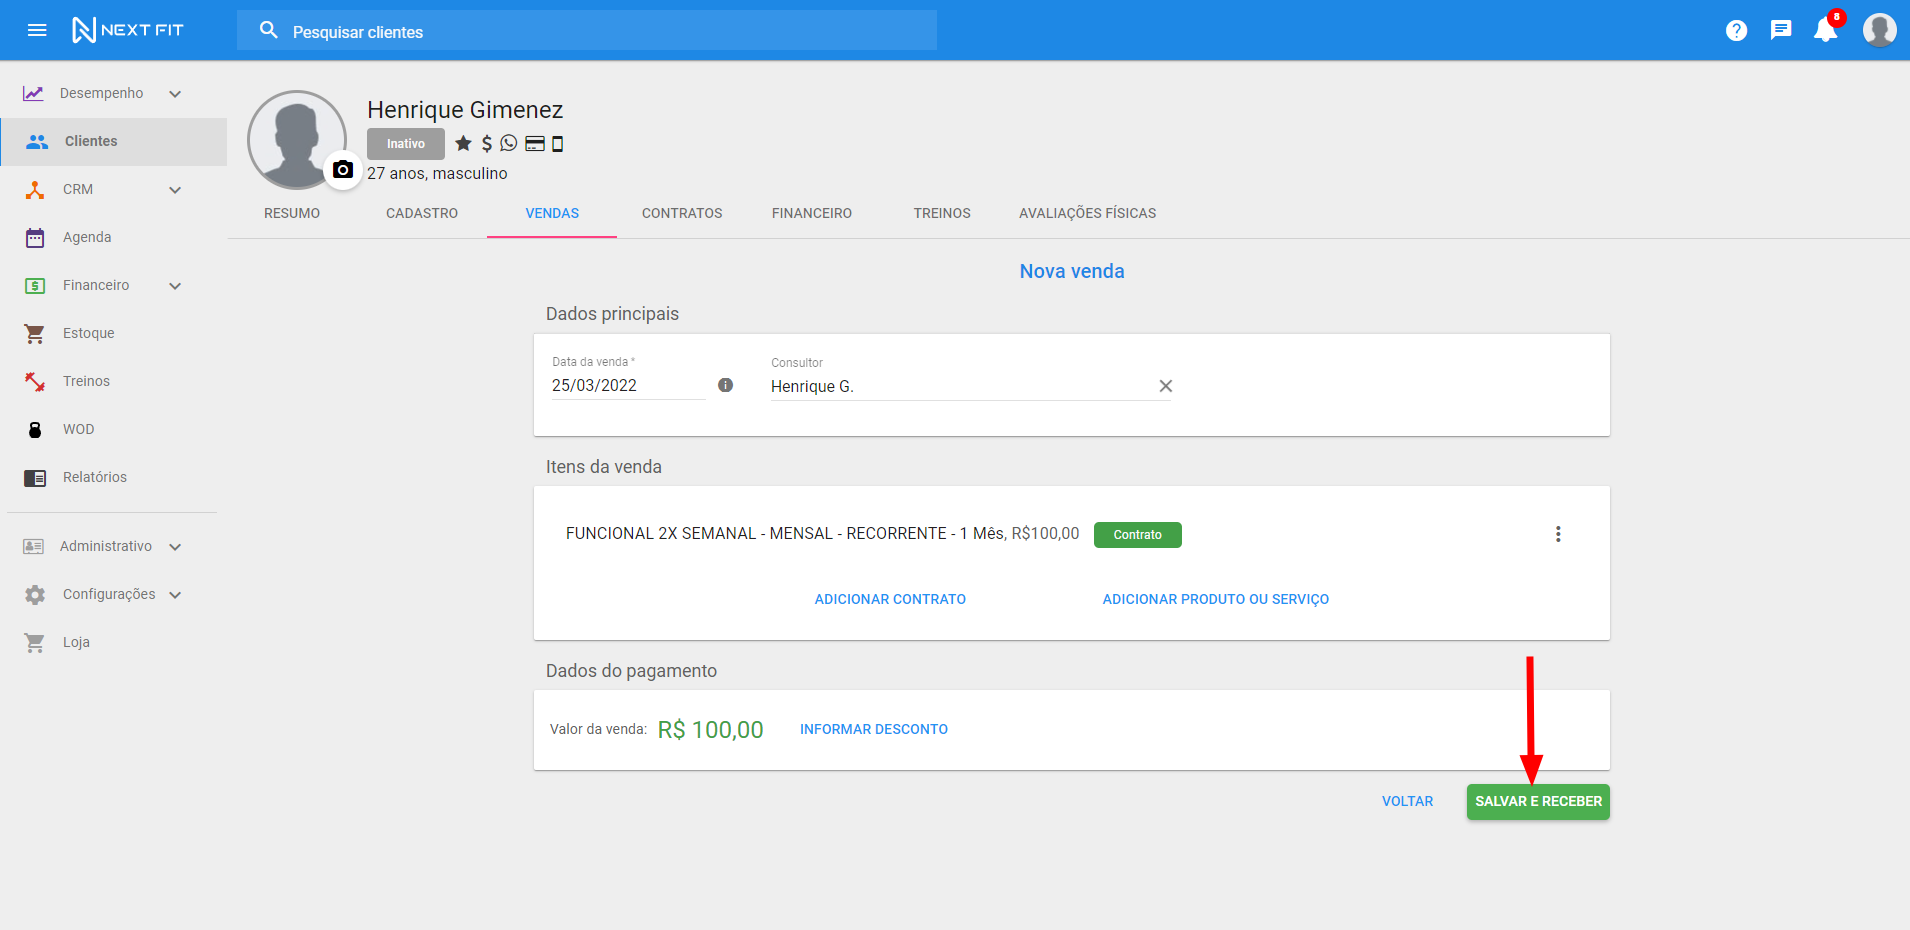The image size is (1910, 930).
Task: Click the search magnifier icon
Action: pos(268,30)
